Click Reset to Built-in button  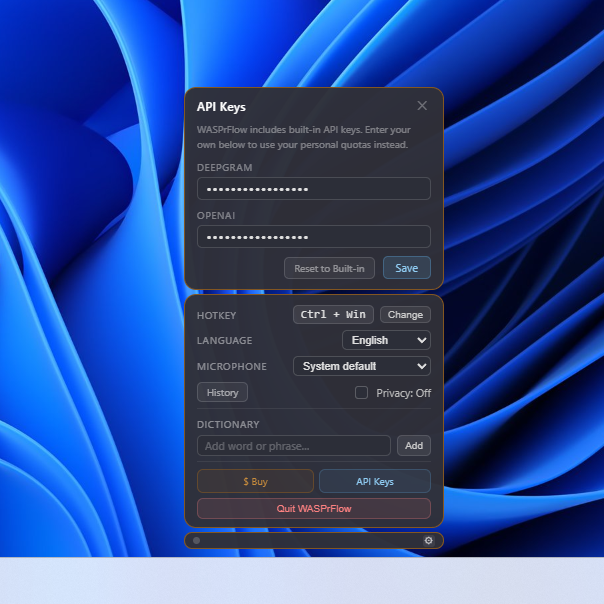[329, 268]
